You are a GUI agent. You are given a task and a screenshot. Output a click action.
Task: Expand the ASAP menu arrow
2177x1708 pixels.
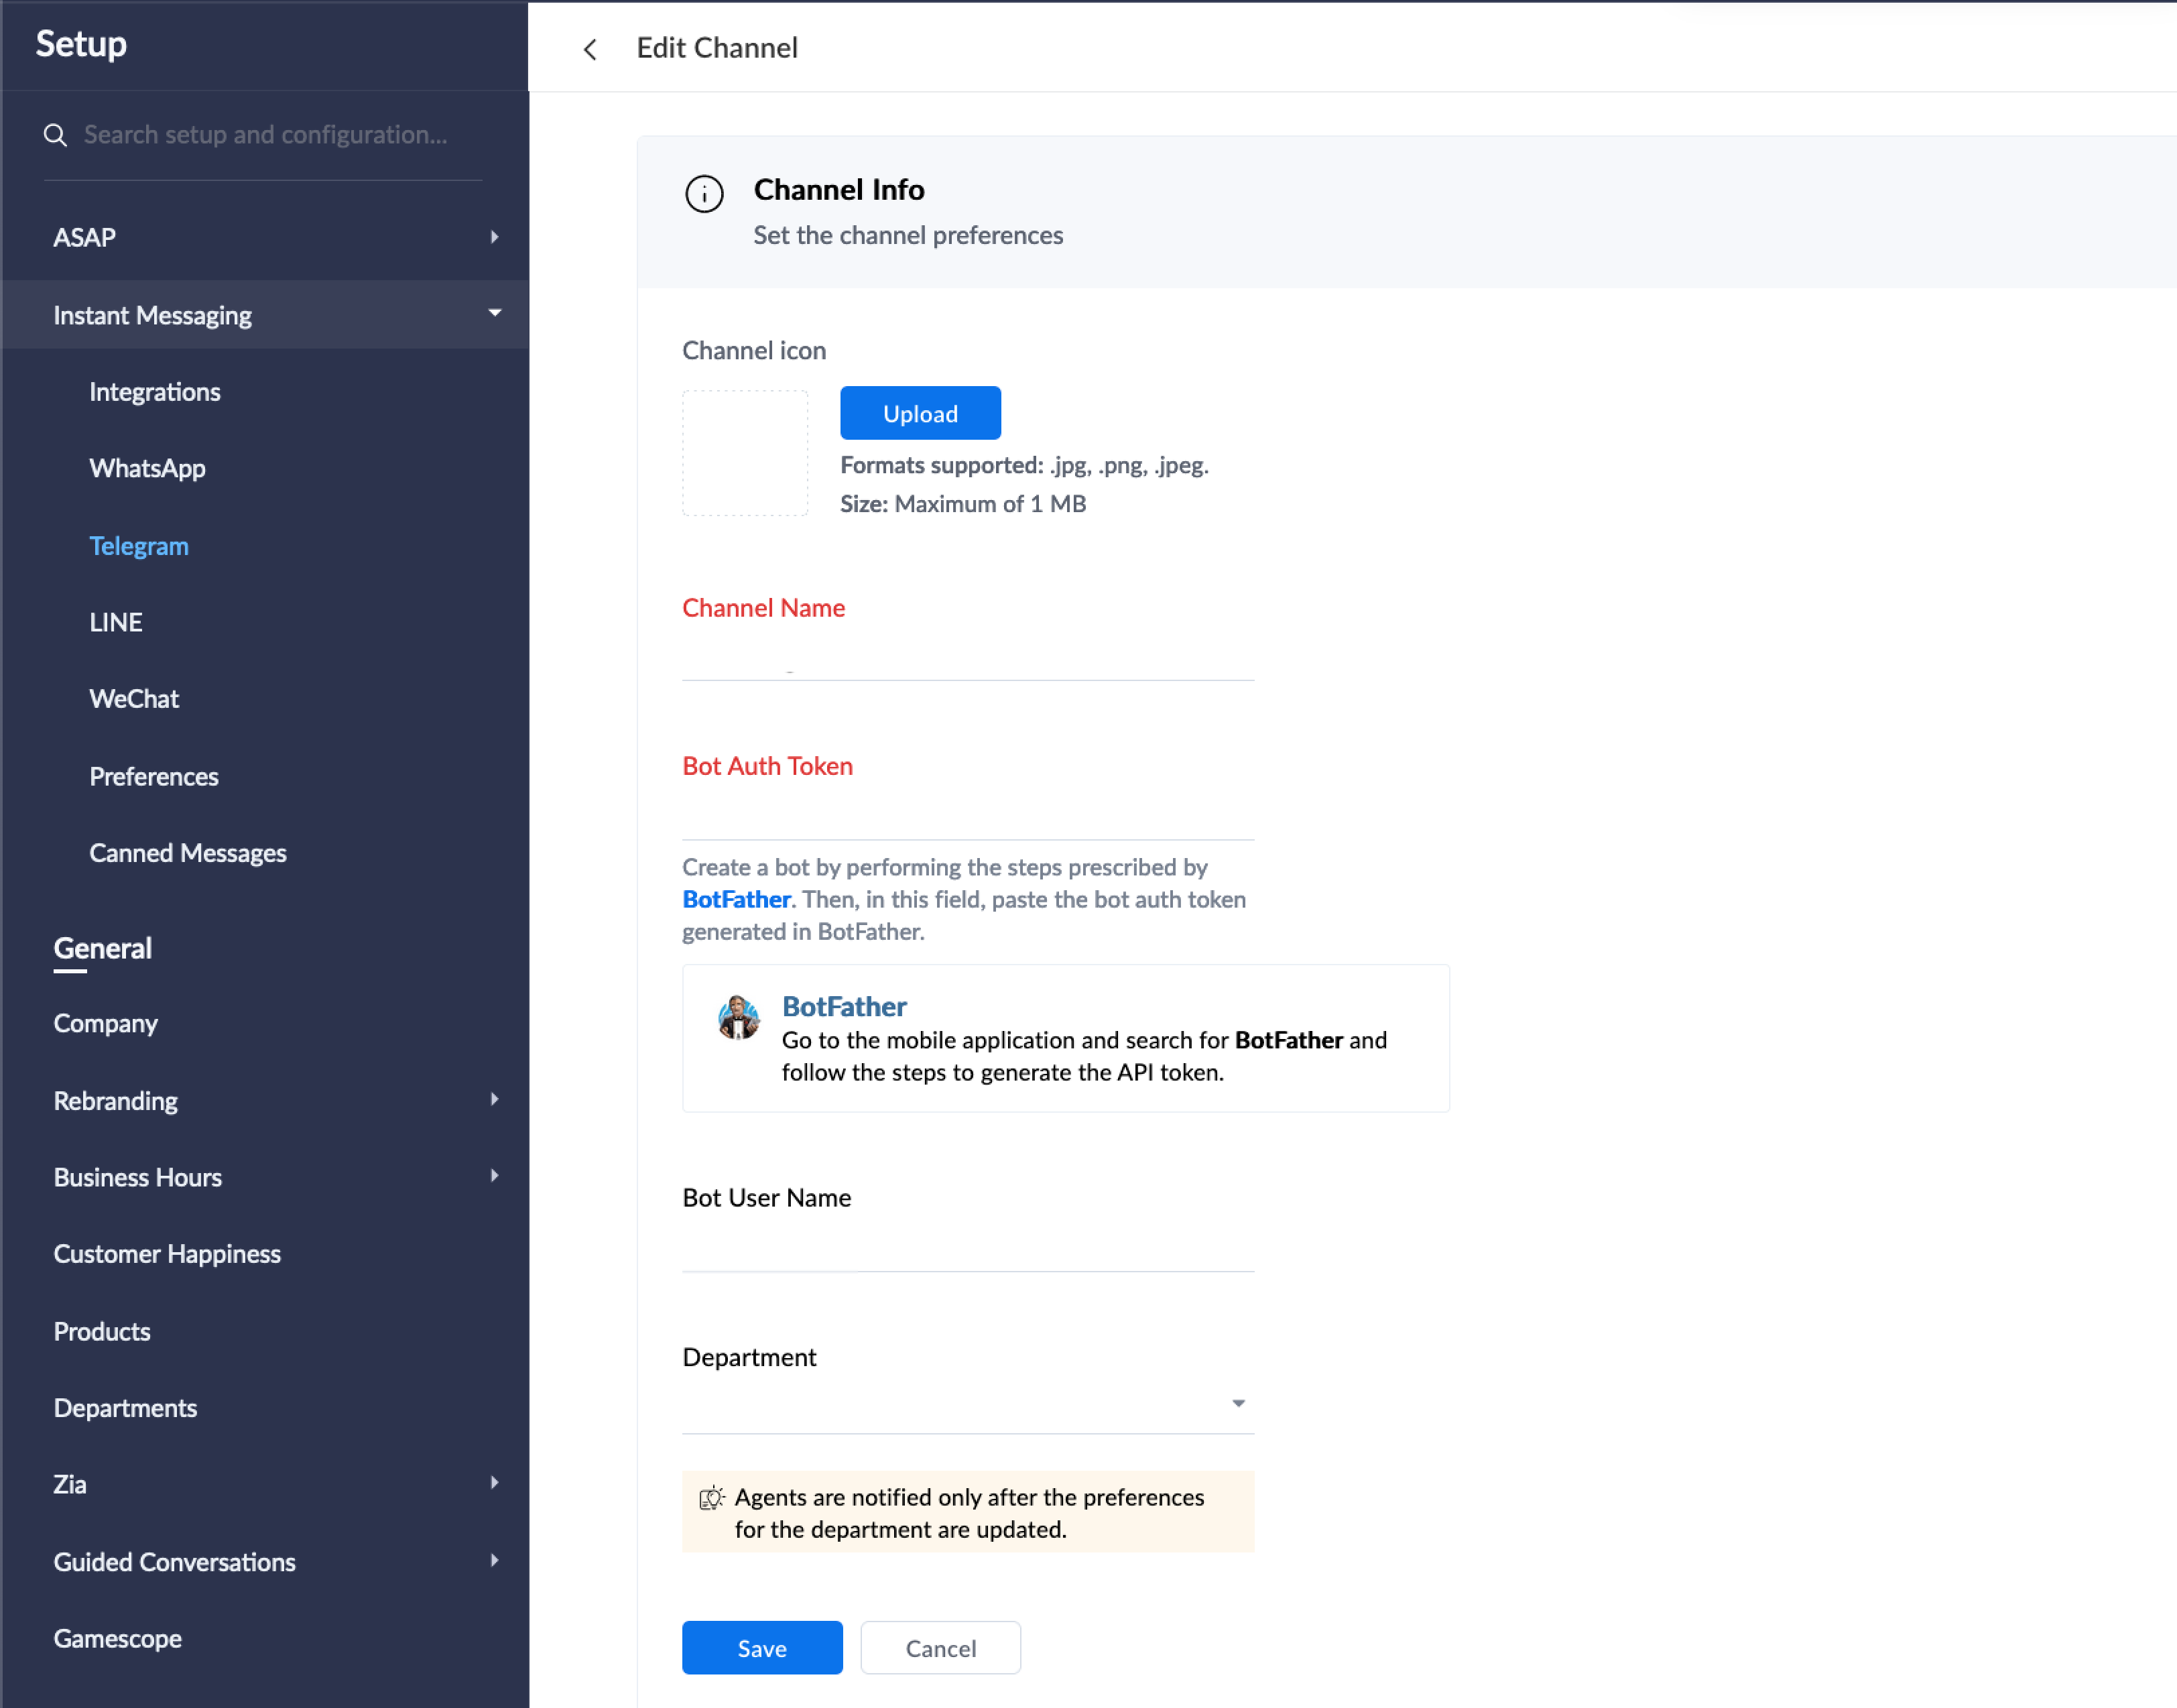(x=494, y=237)
